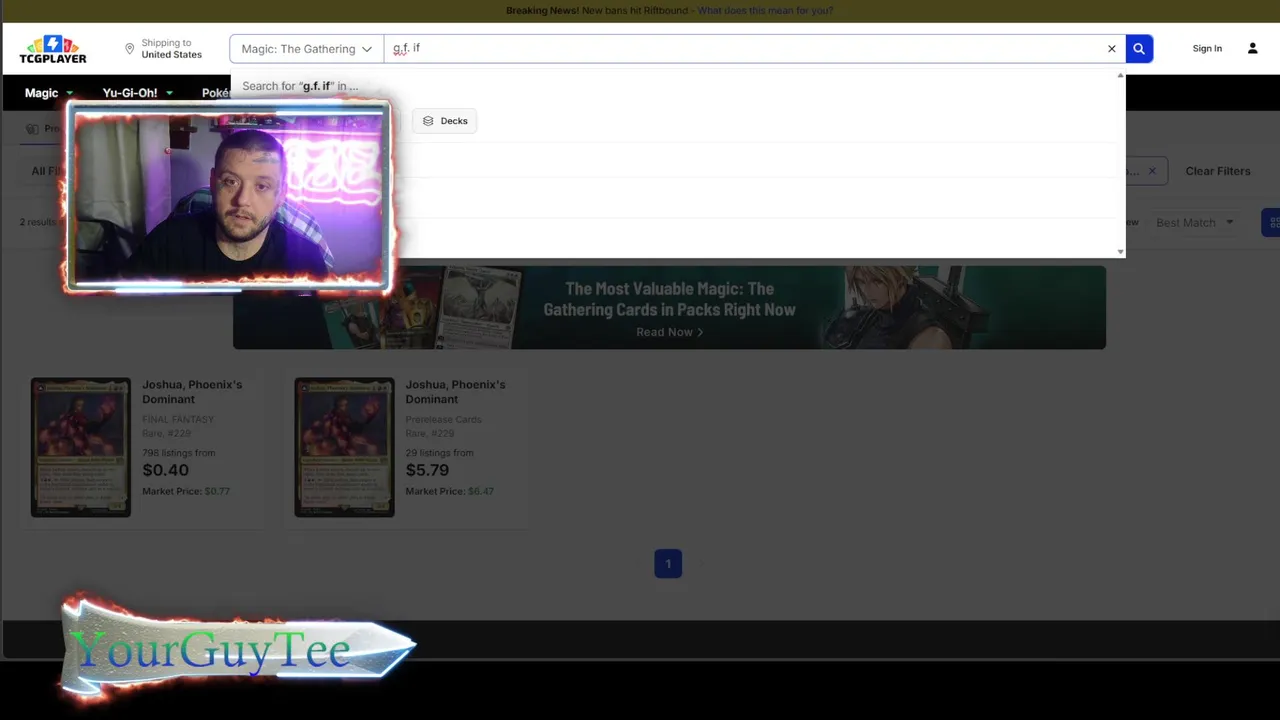Click the blue search magnifier button

point(1138,49)
